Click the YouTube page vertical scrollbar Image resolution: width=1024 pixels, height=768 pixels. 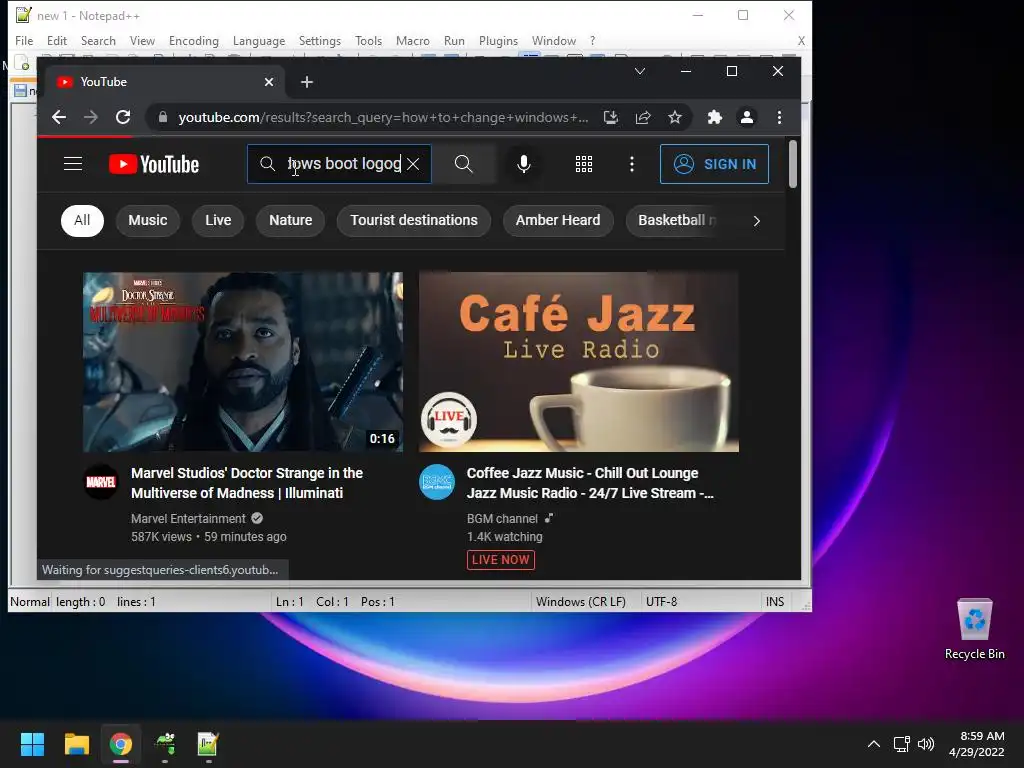click(793, 164)
